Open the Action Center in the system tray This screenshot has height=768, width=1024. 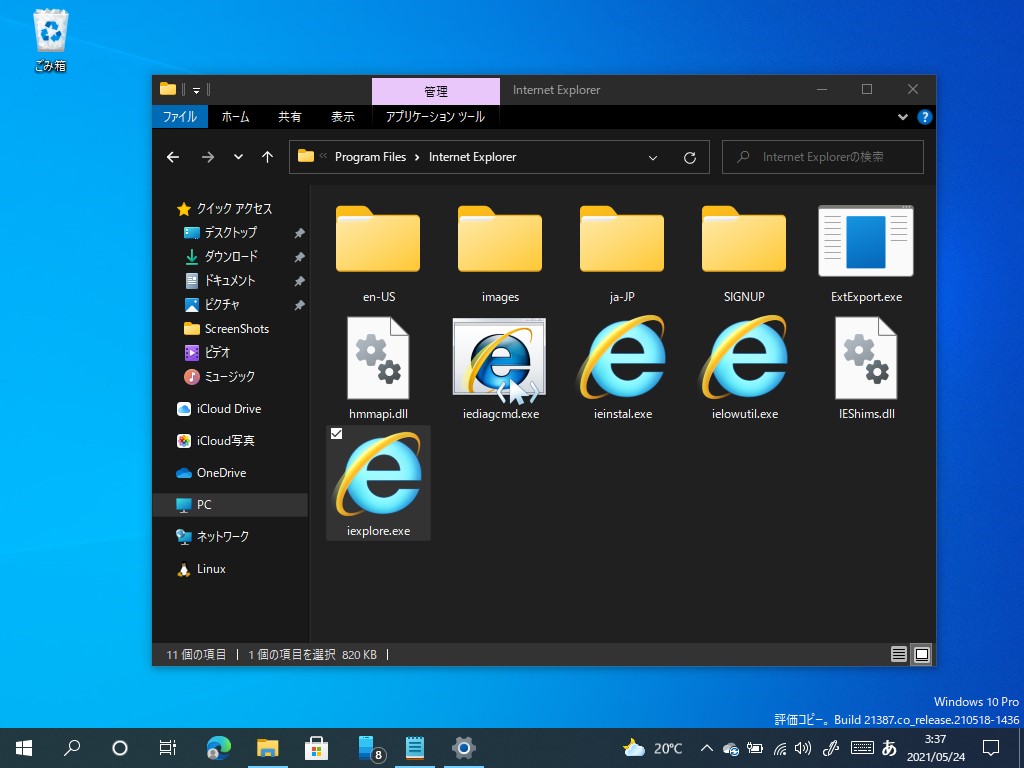(990, 747)
